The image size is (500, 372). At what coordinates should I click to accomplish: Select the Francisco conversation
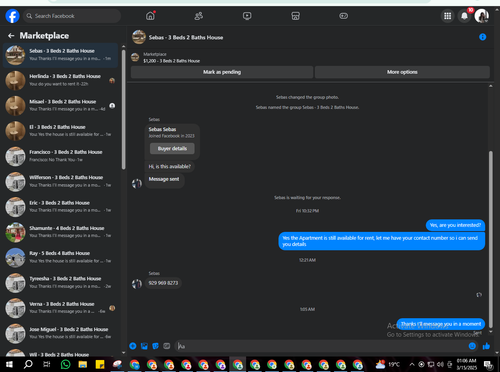click(x=61, y=156)
